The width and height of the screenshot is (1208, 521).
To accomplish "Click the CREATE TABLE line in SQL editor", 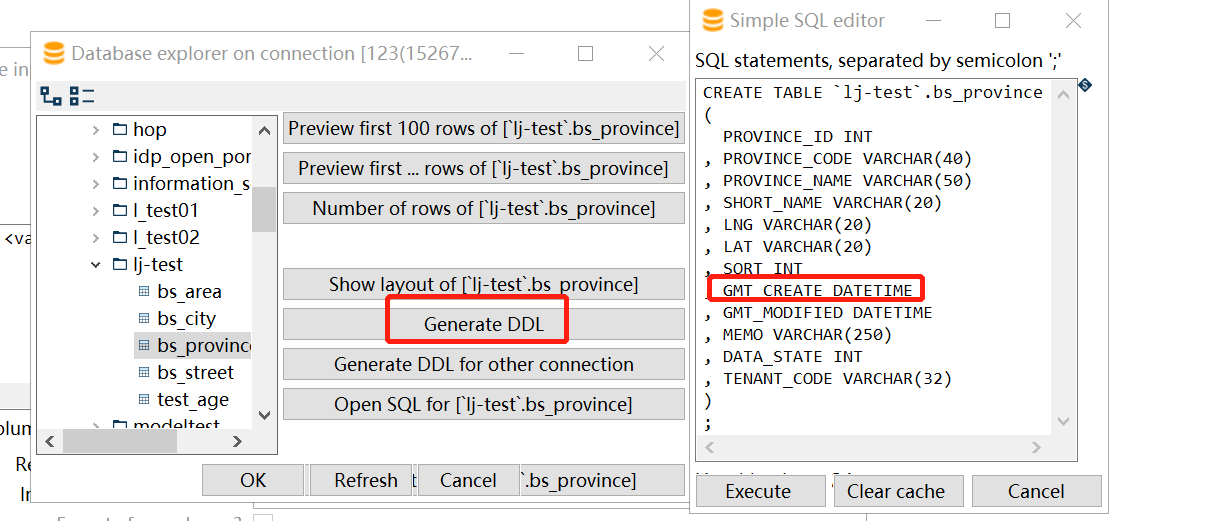I will (x=873, y=92).
